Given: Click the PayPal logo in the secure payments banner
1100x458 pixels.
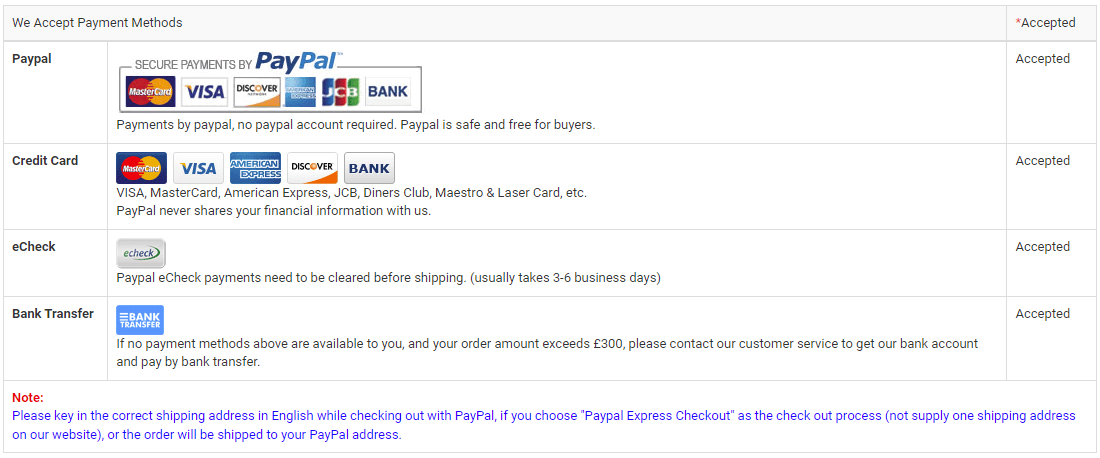Looking at the screenshot, I should (298, 62).
